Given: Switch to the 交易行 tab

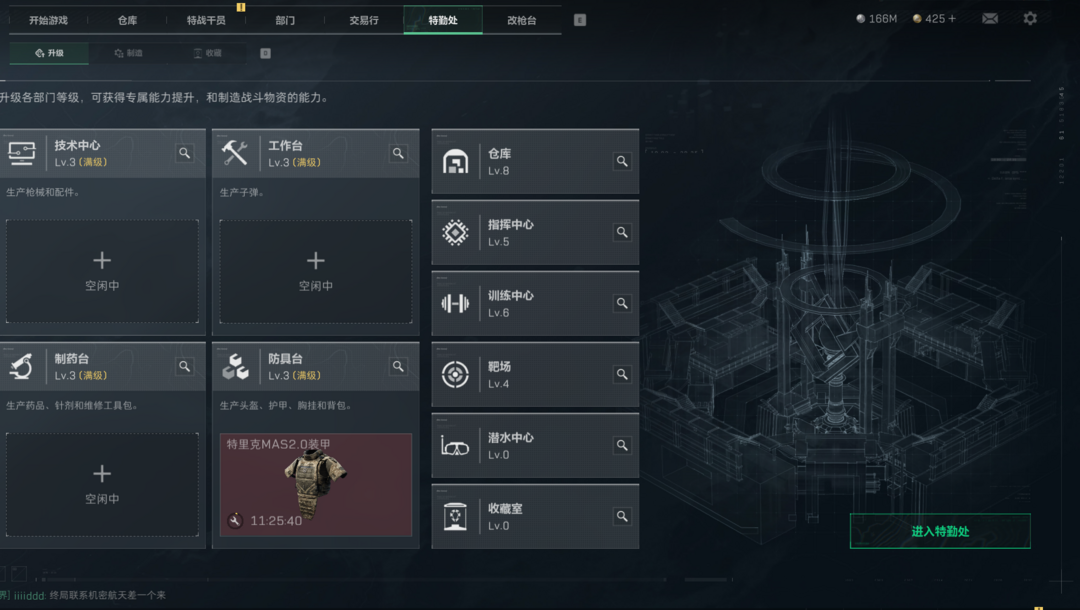Looking at the screenshot, I should [x=364, y=20].
